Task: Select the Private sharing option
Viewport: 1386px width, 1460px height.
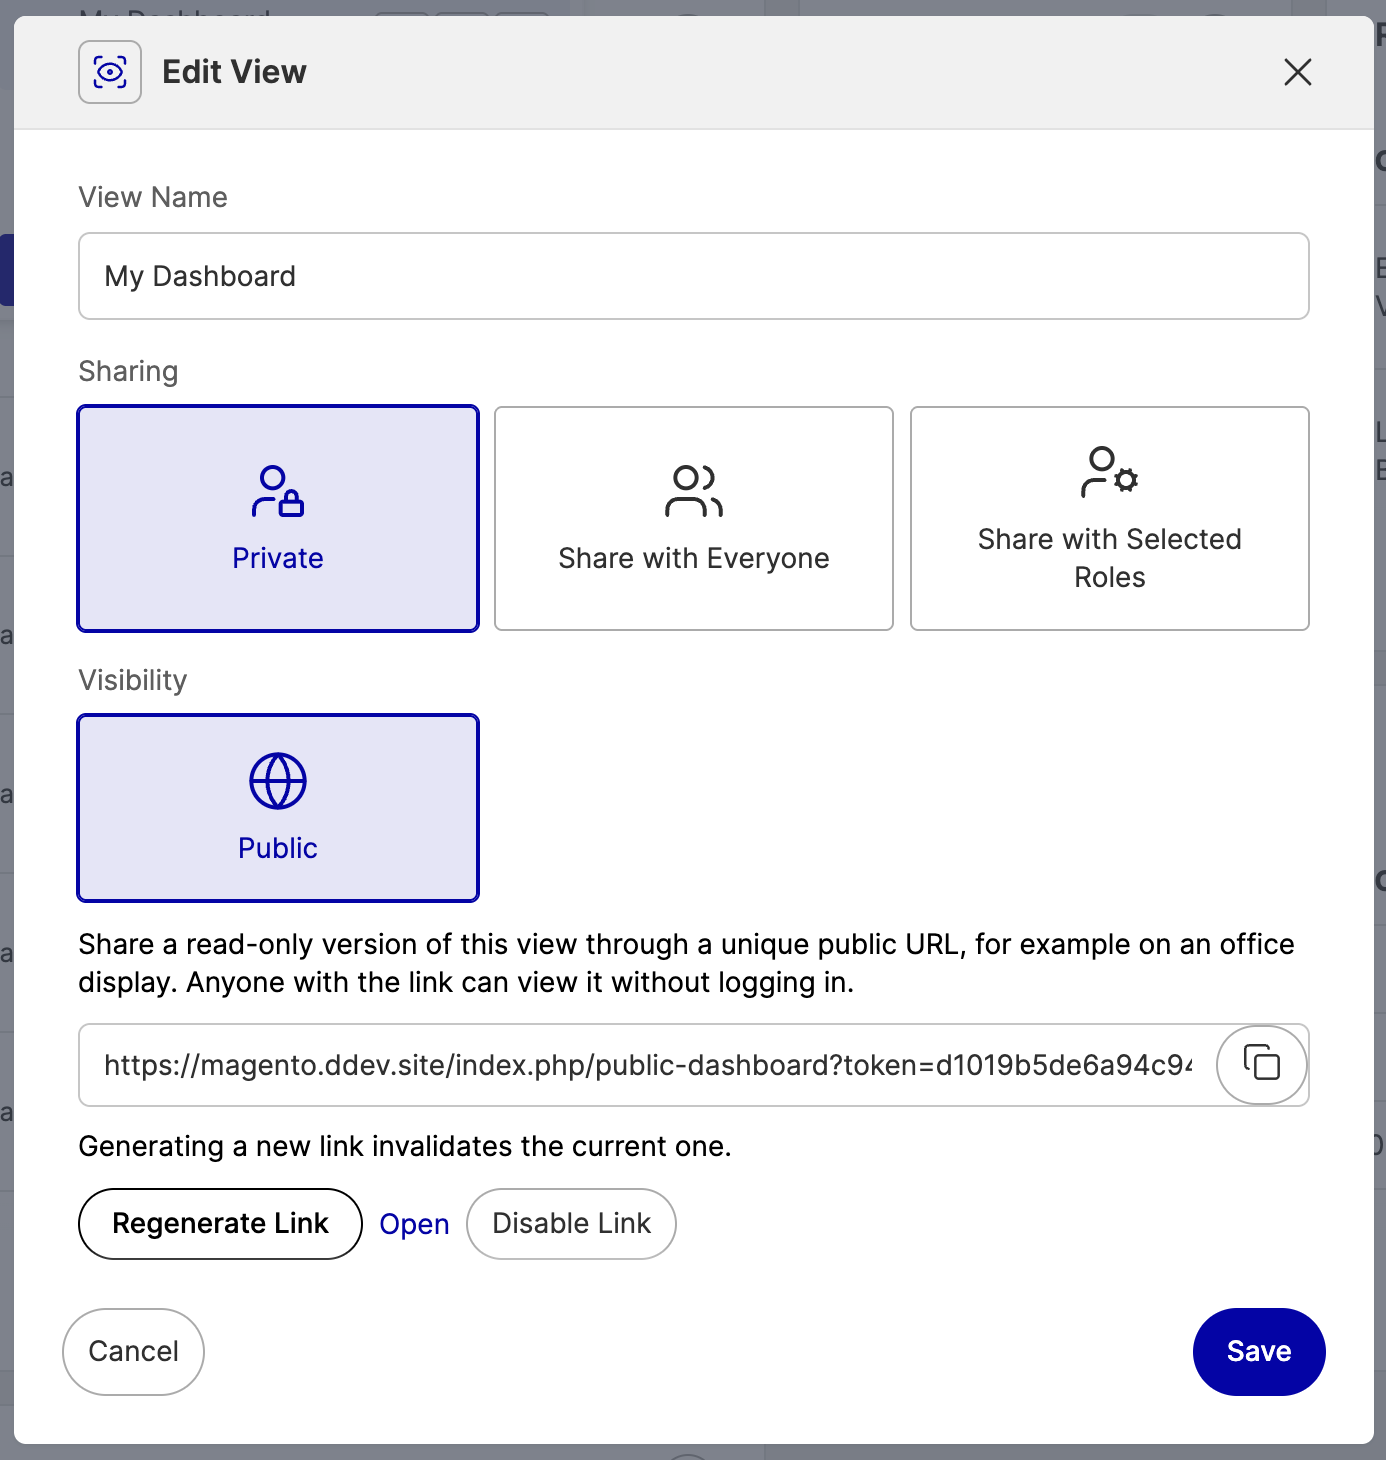Action: point(278,518)
